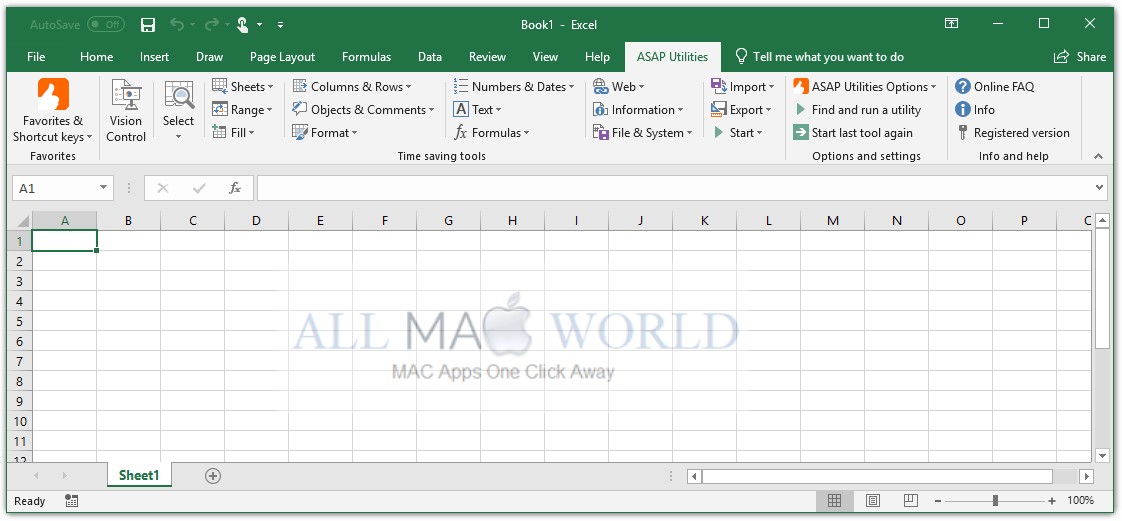Click the Registered version key icon
The width and height of the screenshot is (1122, 521).
(962, 132)
